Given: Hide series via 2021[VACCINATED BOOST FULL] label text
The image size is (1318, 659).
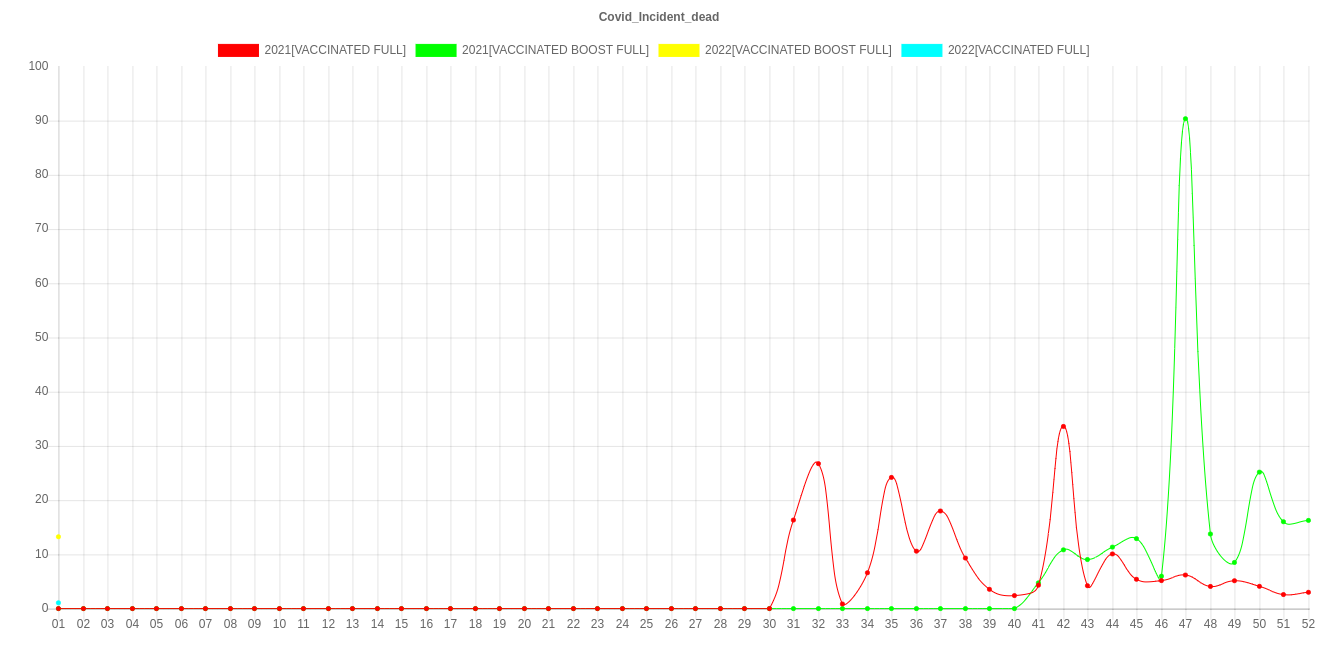Looking at the screenshot, I should coord(555,50).
